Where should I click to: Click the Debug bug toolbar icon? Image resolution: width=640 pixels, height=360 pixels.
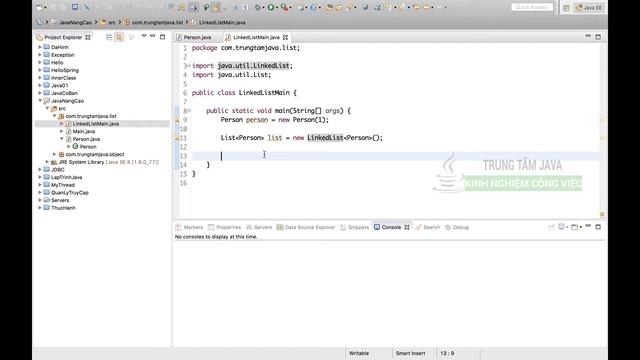pyautogui.click(x=257, y=7)
